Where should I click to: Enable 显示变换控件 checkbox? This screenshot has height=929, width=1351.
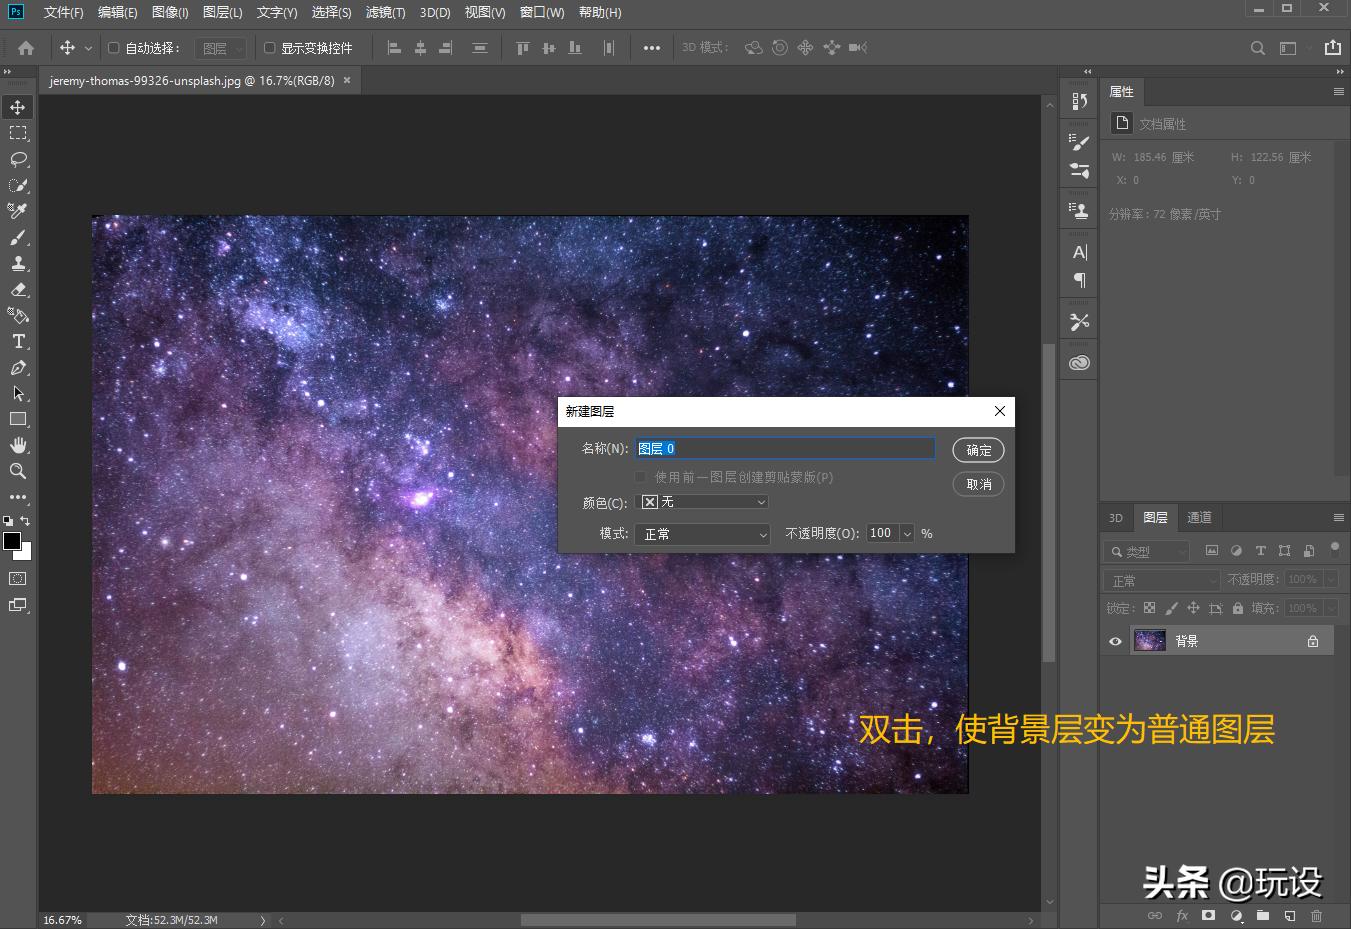(x=268, y=47)
